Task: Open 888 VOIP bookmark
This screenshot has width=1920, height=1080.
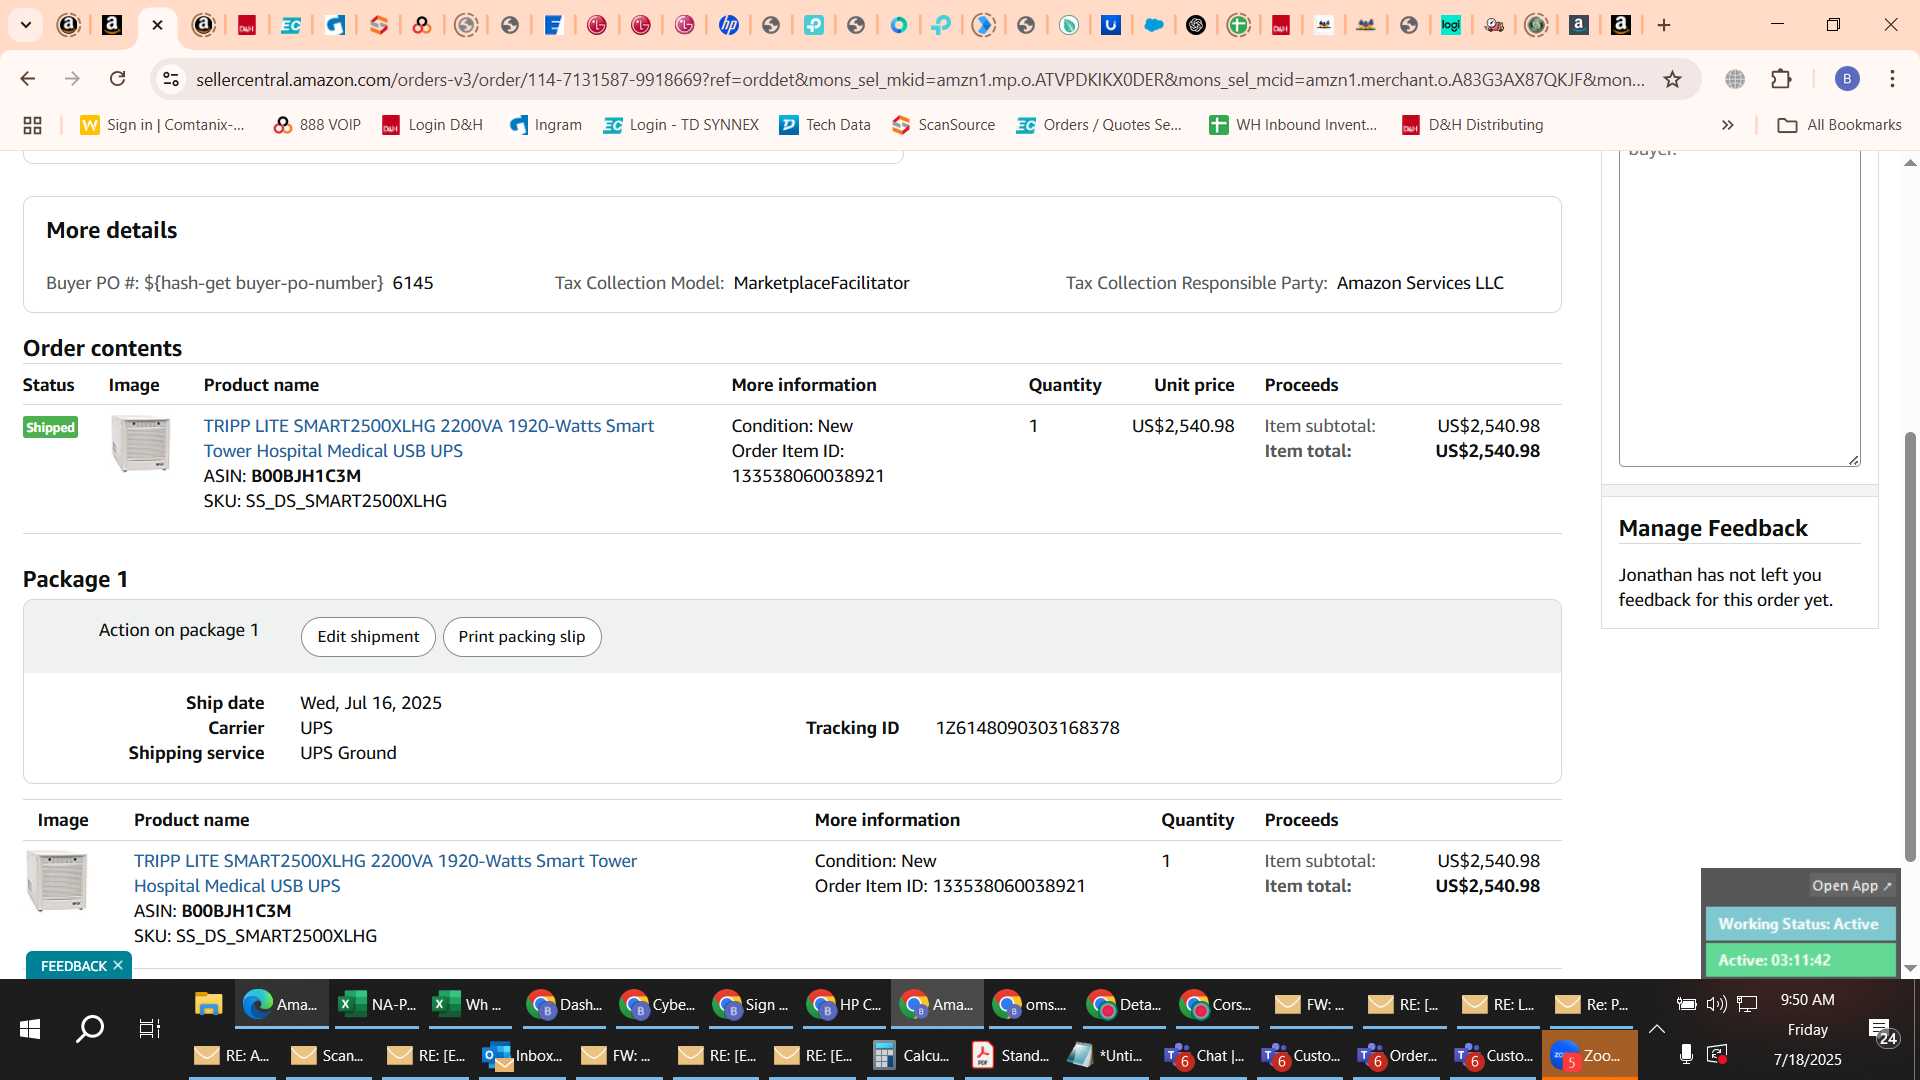Action: tap(317, 125)
